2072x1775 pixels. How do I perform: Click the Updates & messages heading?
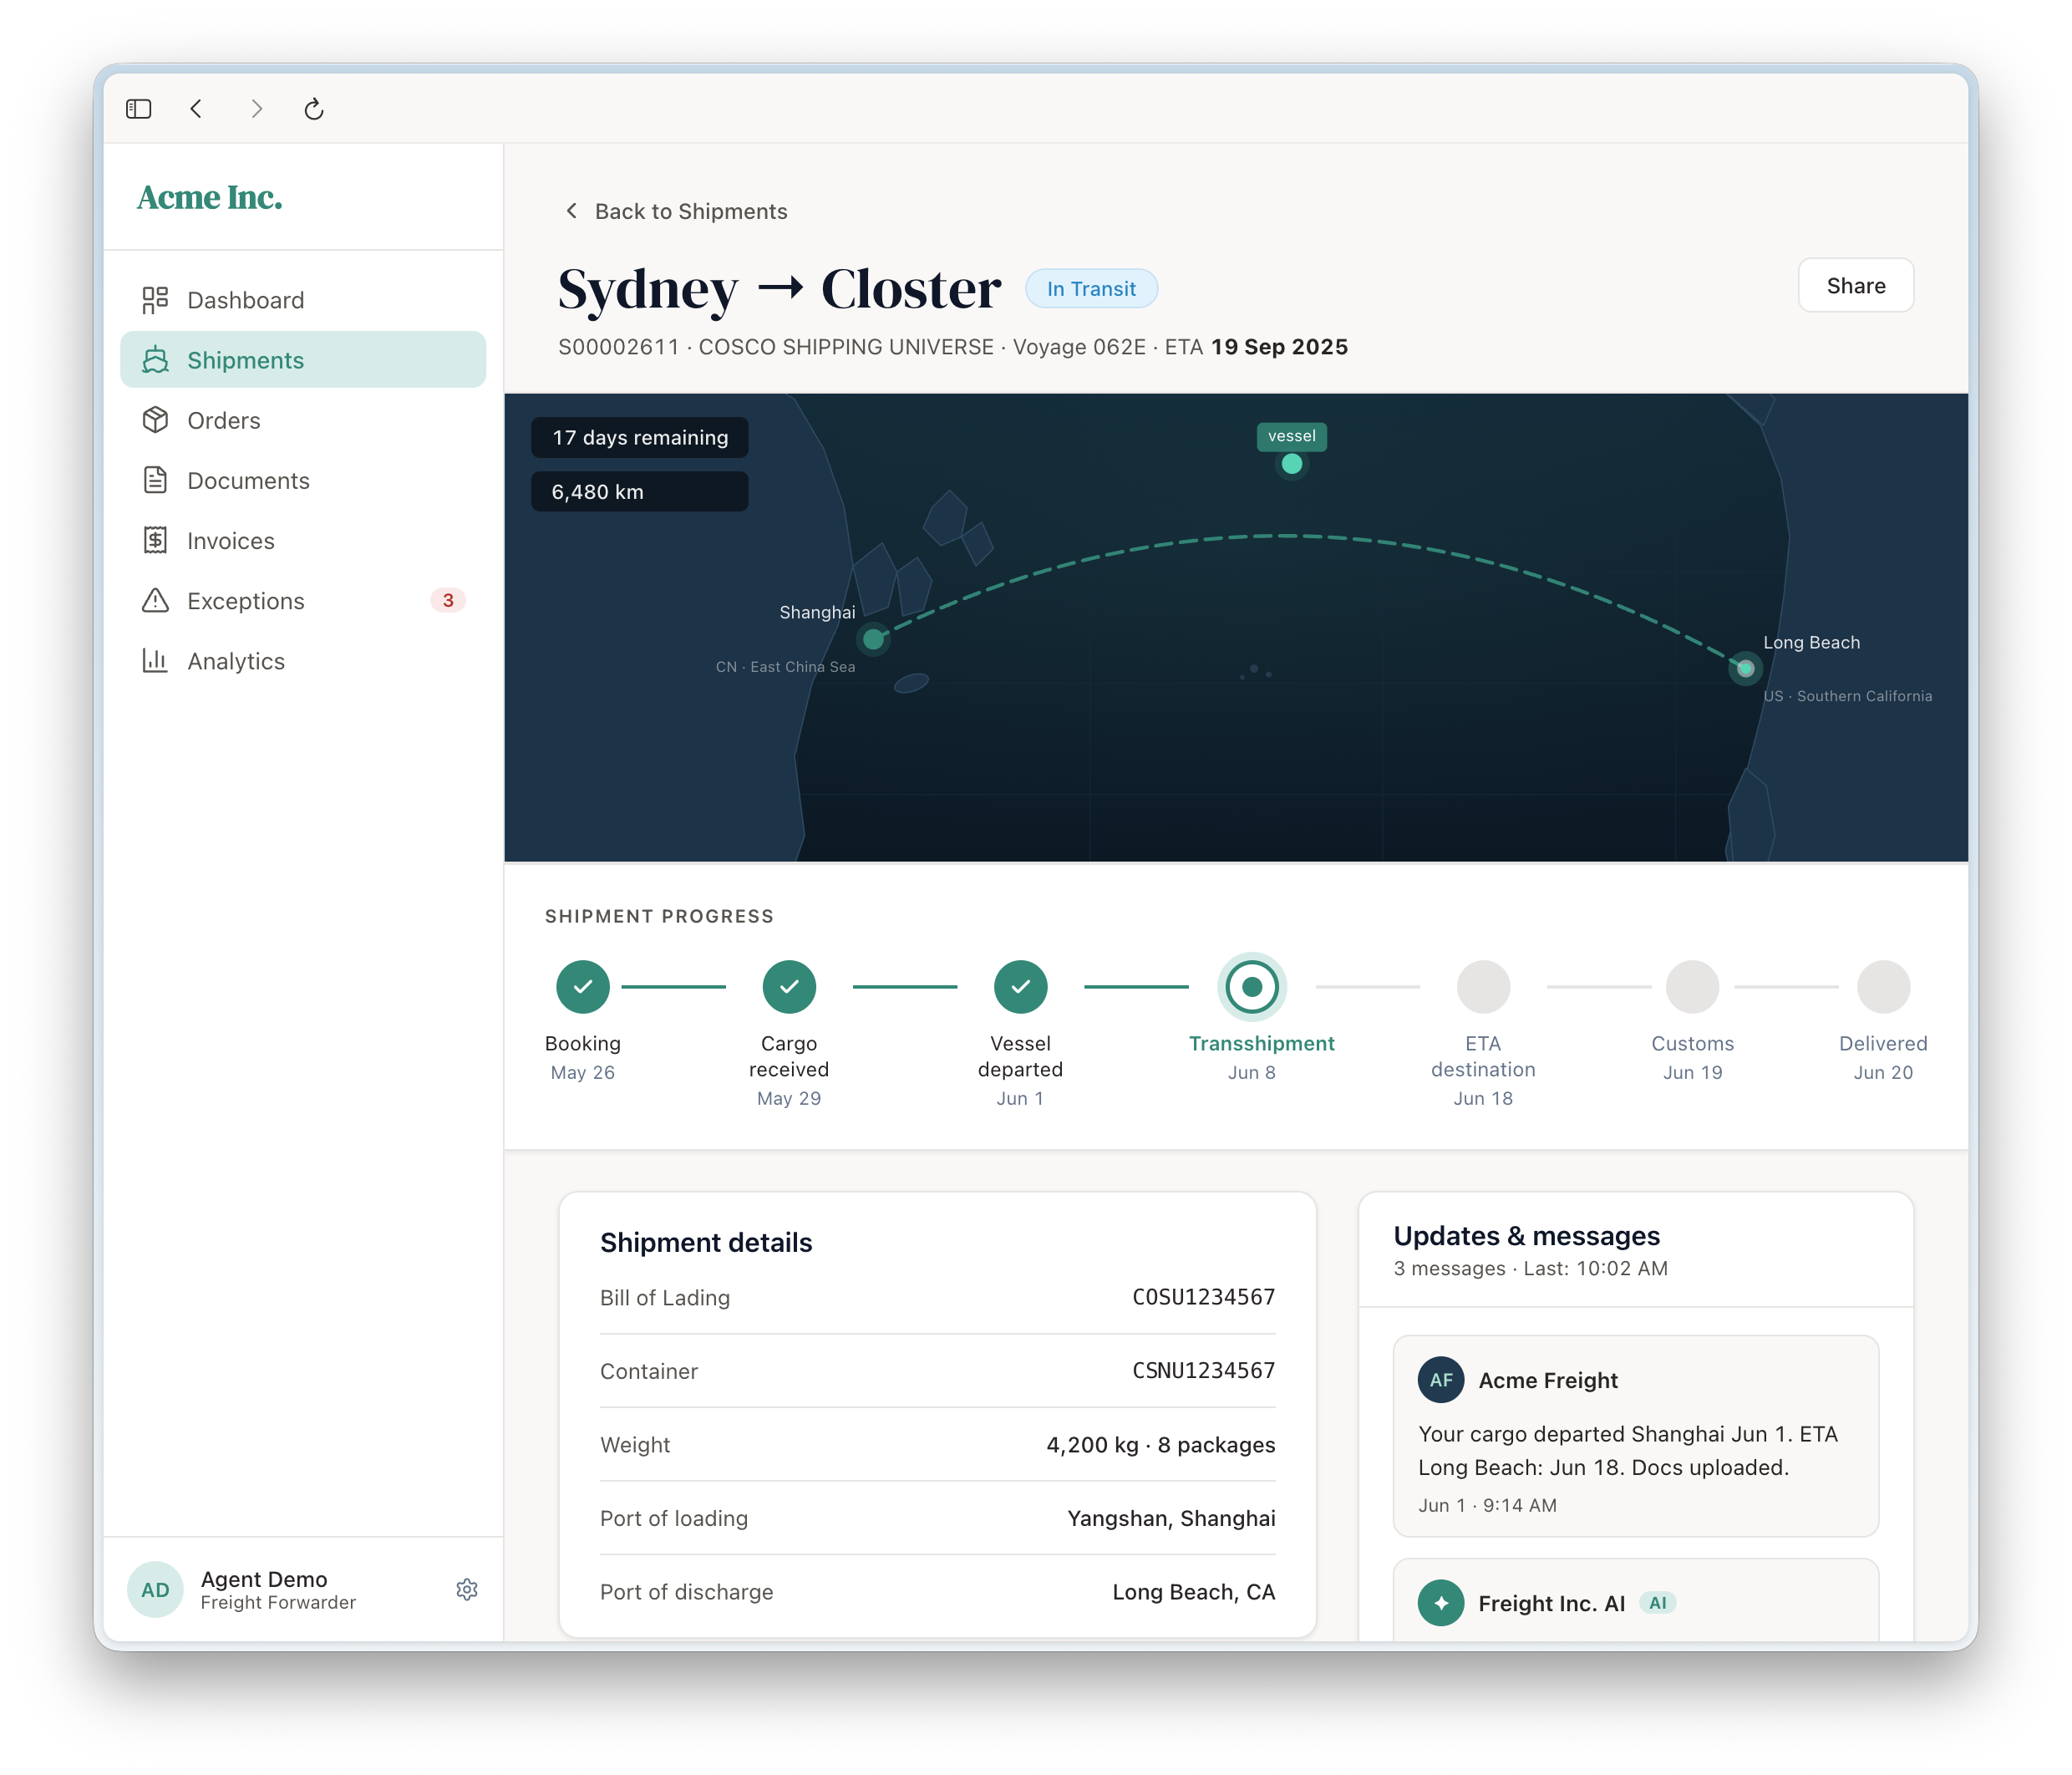1526,1236
